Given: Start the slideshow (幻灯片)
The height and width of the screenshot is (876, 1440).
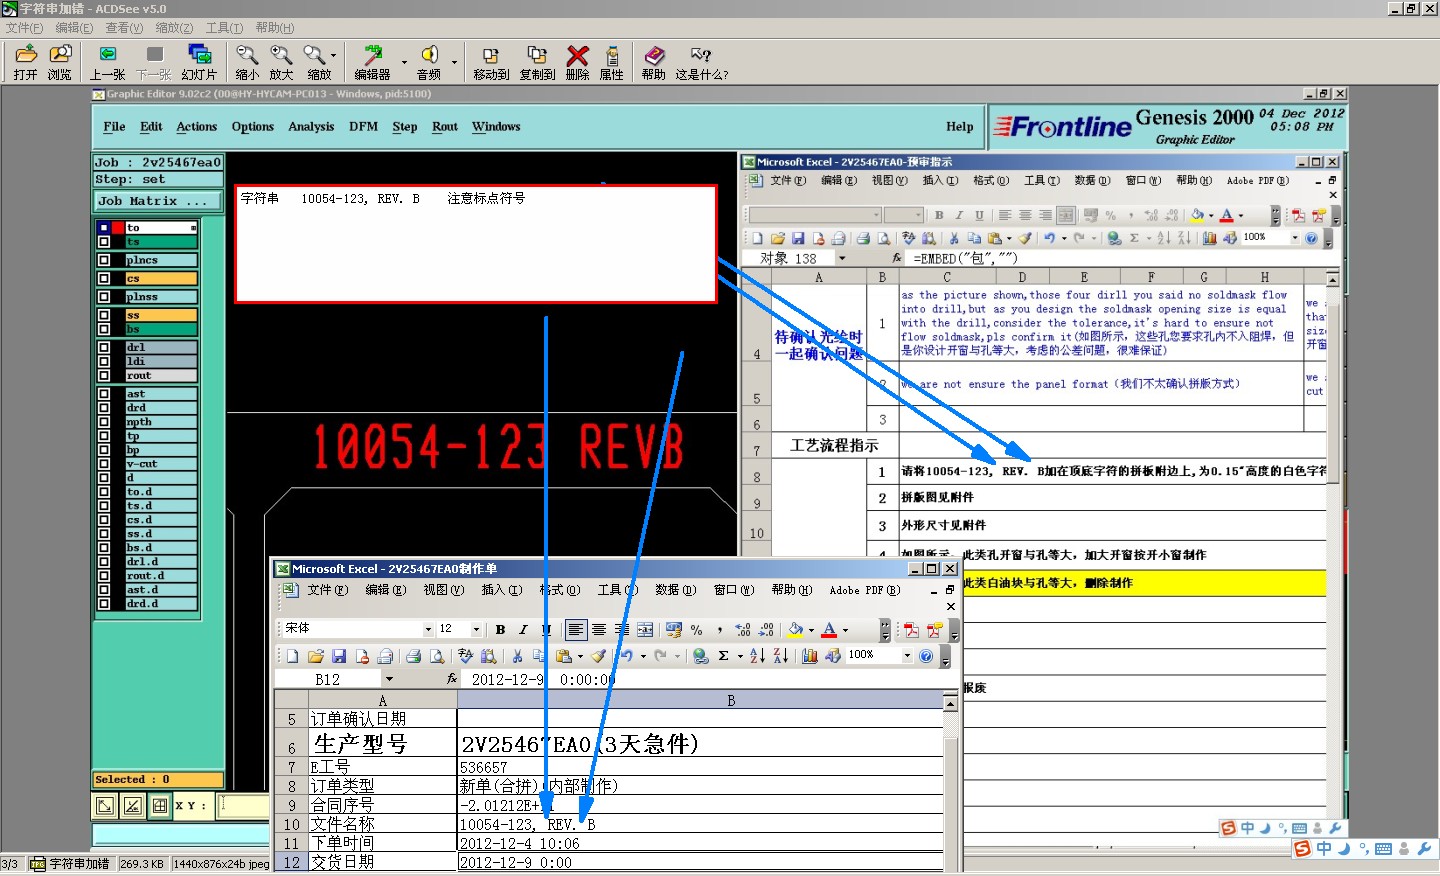Looking at the screenshot, I should pos(199,62).
